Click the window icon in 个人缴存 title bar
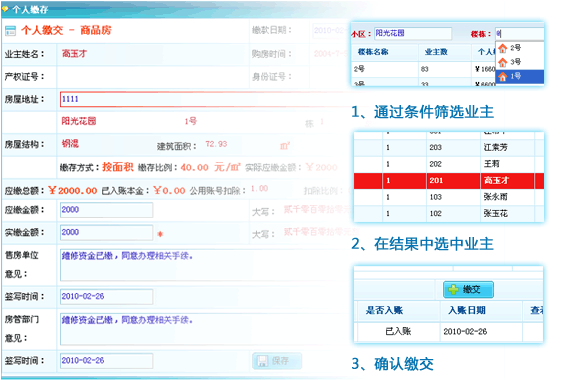The width and height of the screenshot is (585, 380). [x=5, y=9]
